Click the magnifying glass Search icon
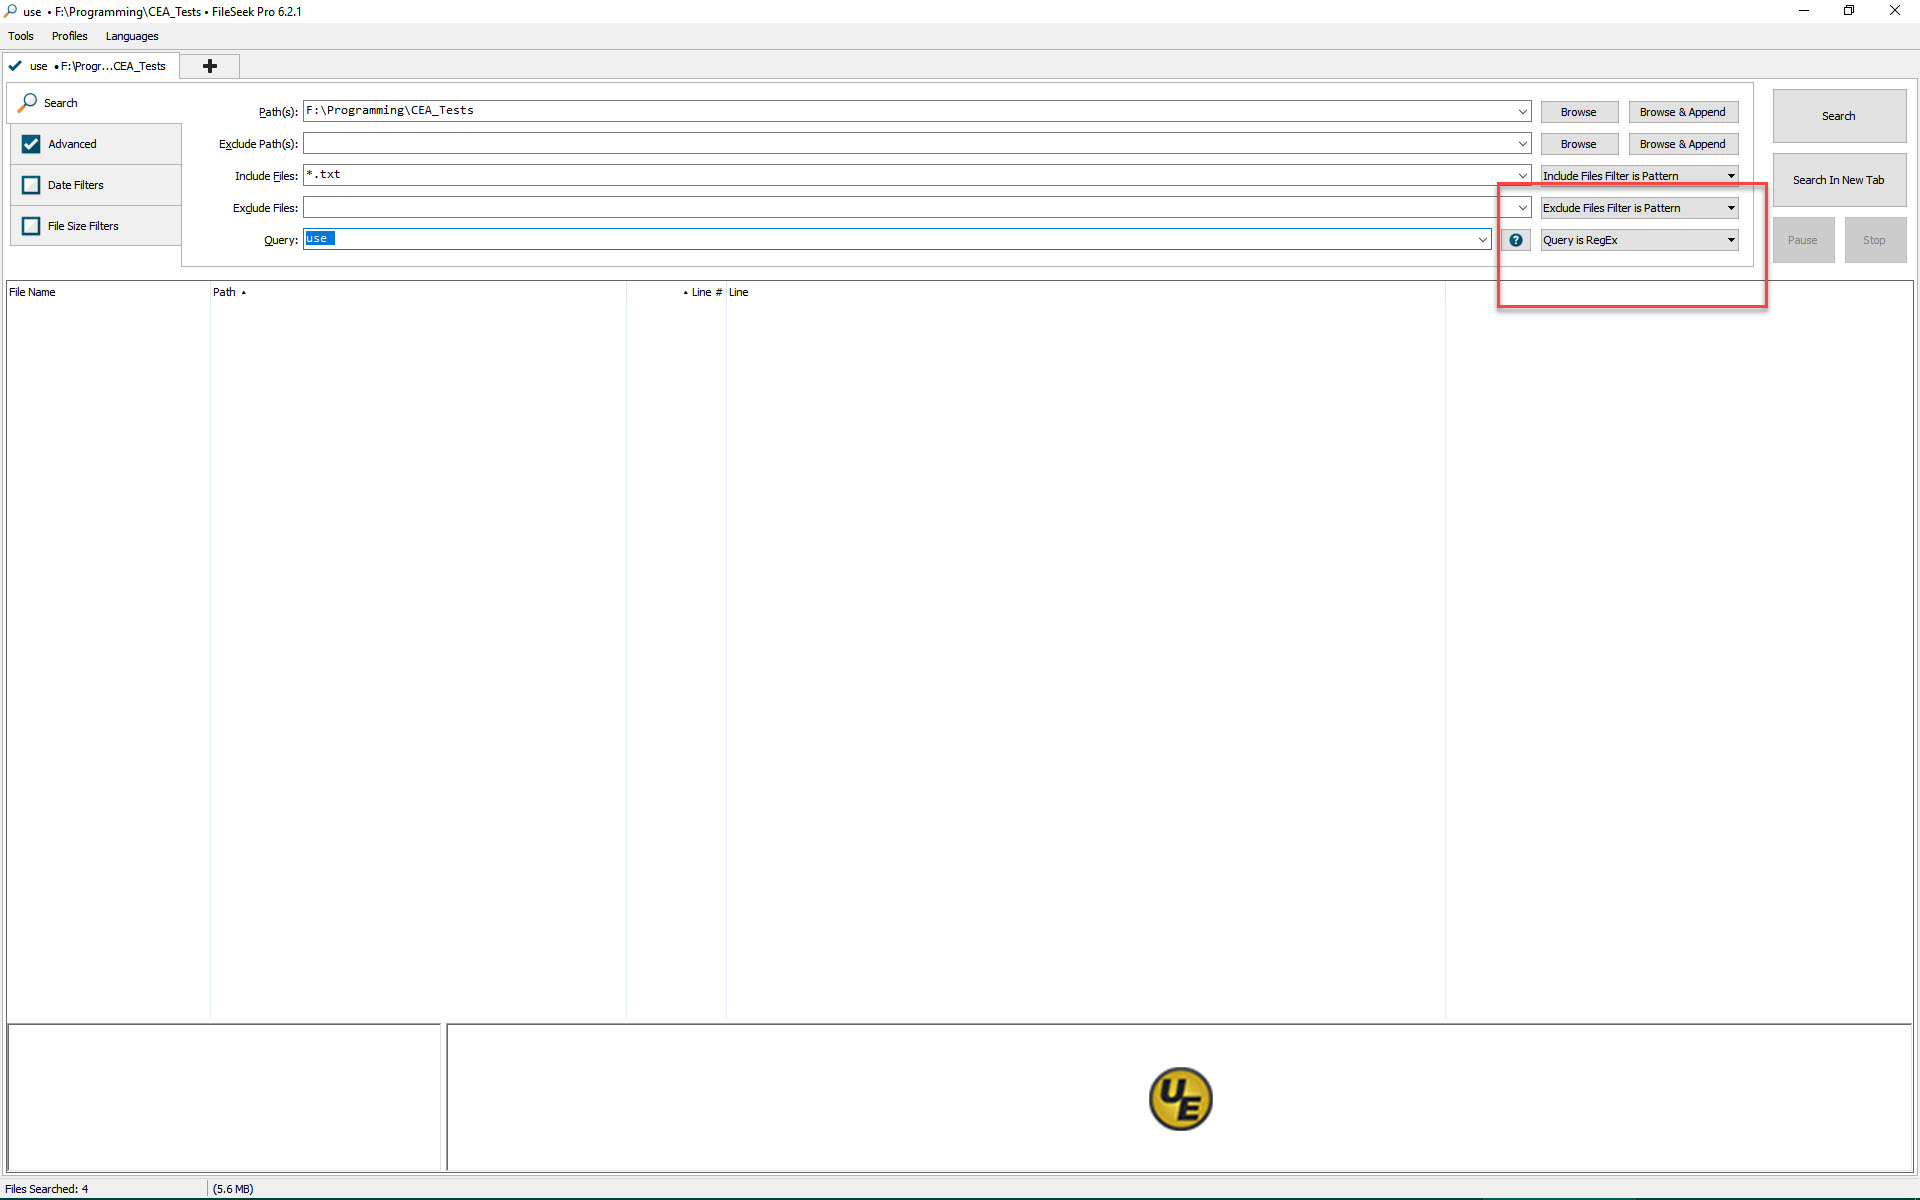The width and height of the screenshot is (1920, 1200). click(28, 103)
